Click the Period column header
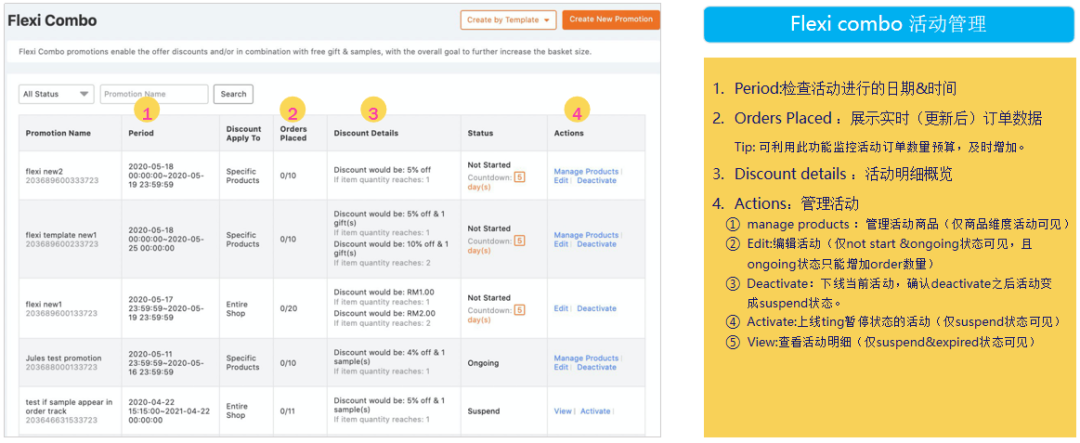 141,133
